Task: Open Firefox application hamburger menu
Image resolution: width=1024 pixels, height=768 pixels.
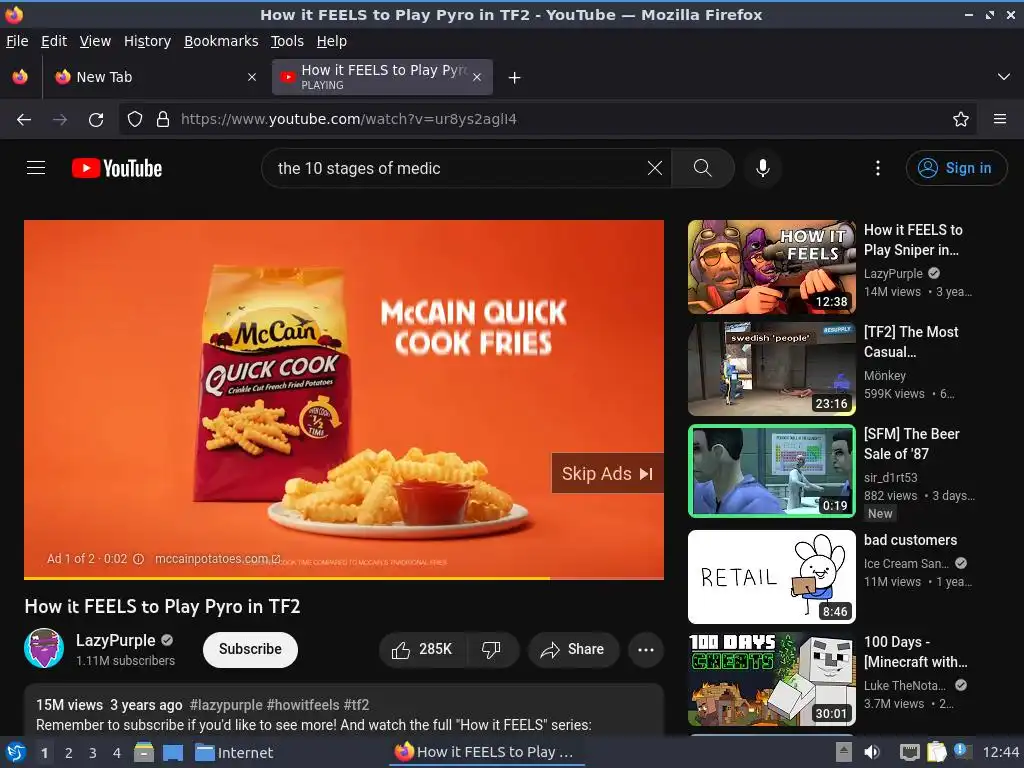Action: pyautogui.click(x=999, y=119)
